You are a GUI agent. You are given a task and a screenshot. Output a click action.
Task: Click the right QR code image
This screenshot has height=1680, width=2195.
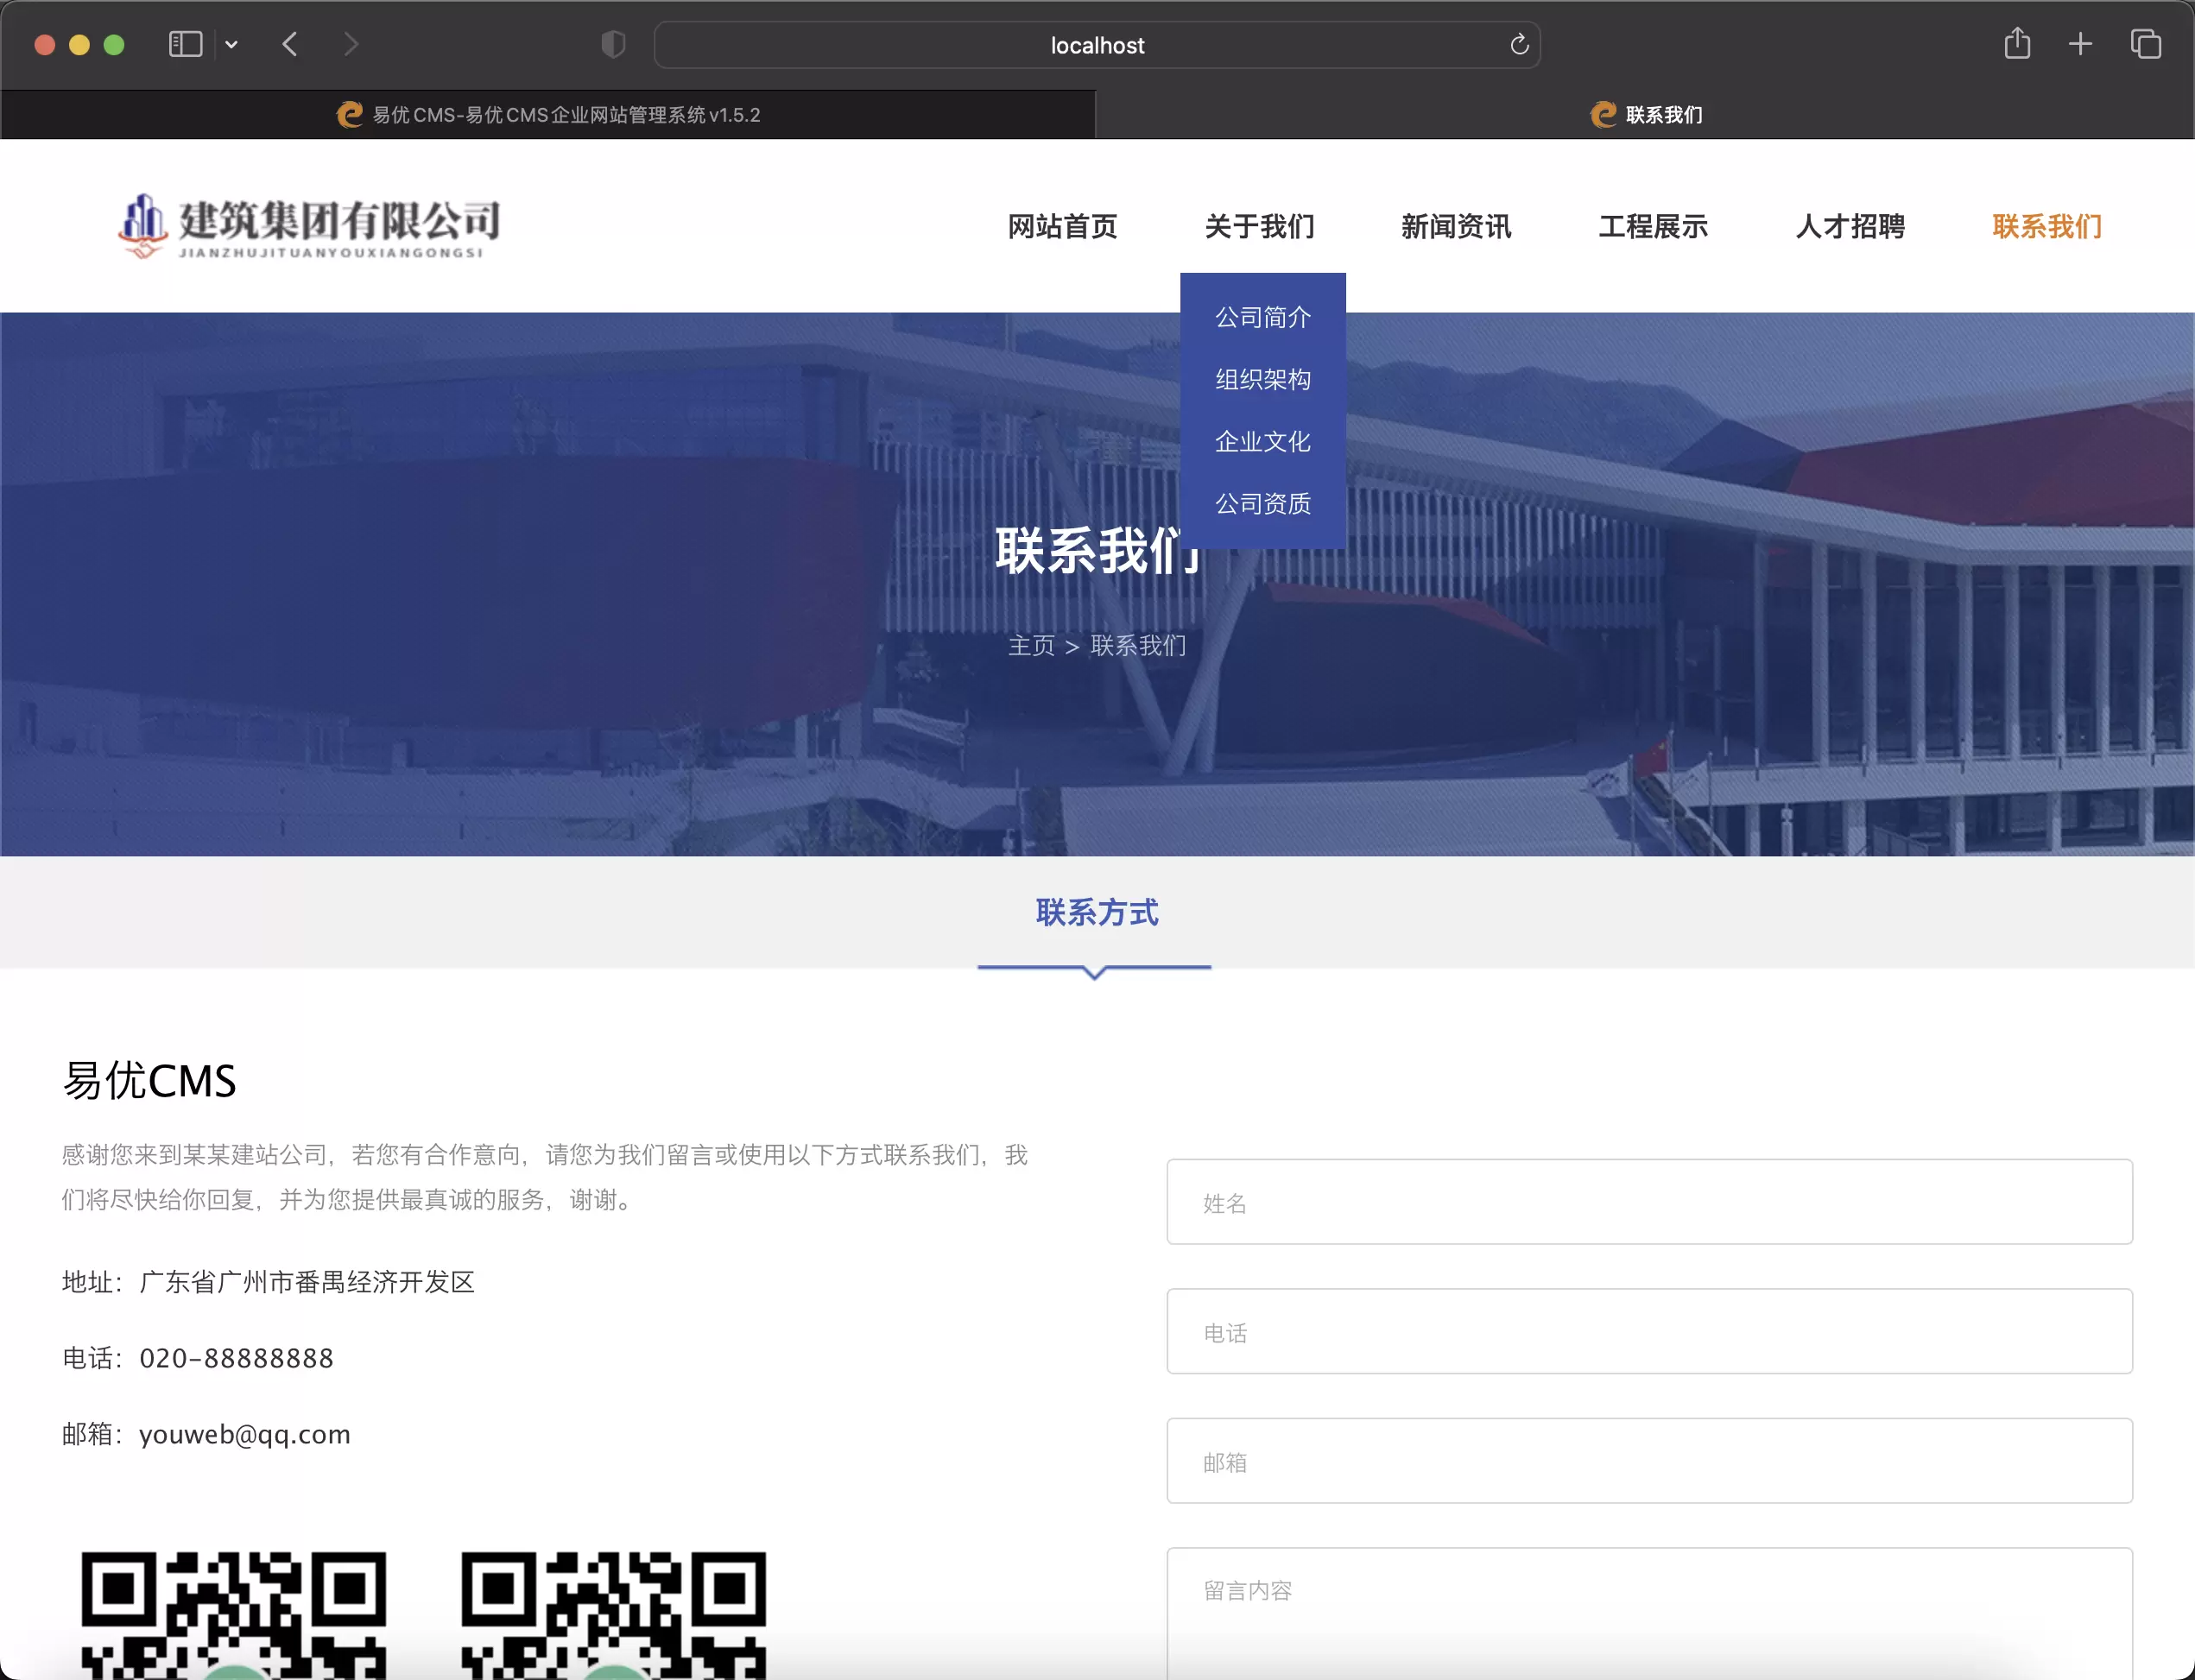tap(613, 1615)
